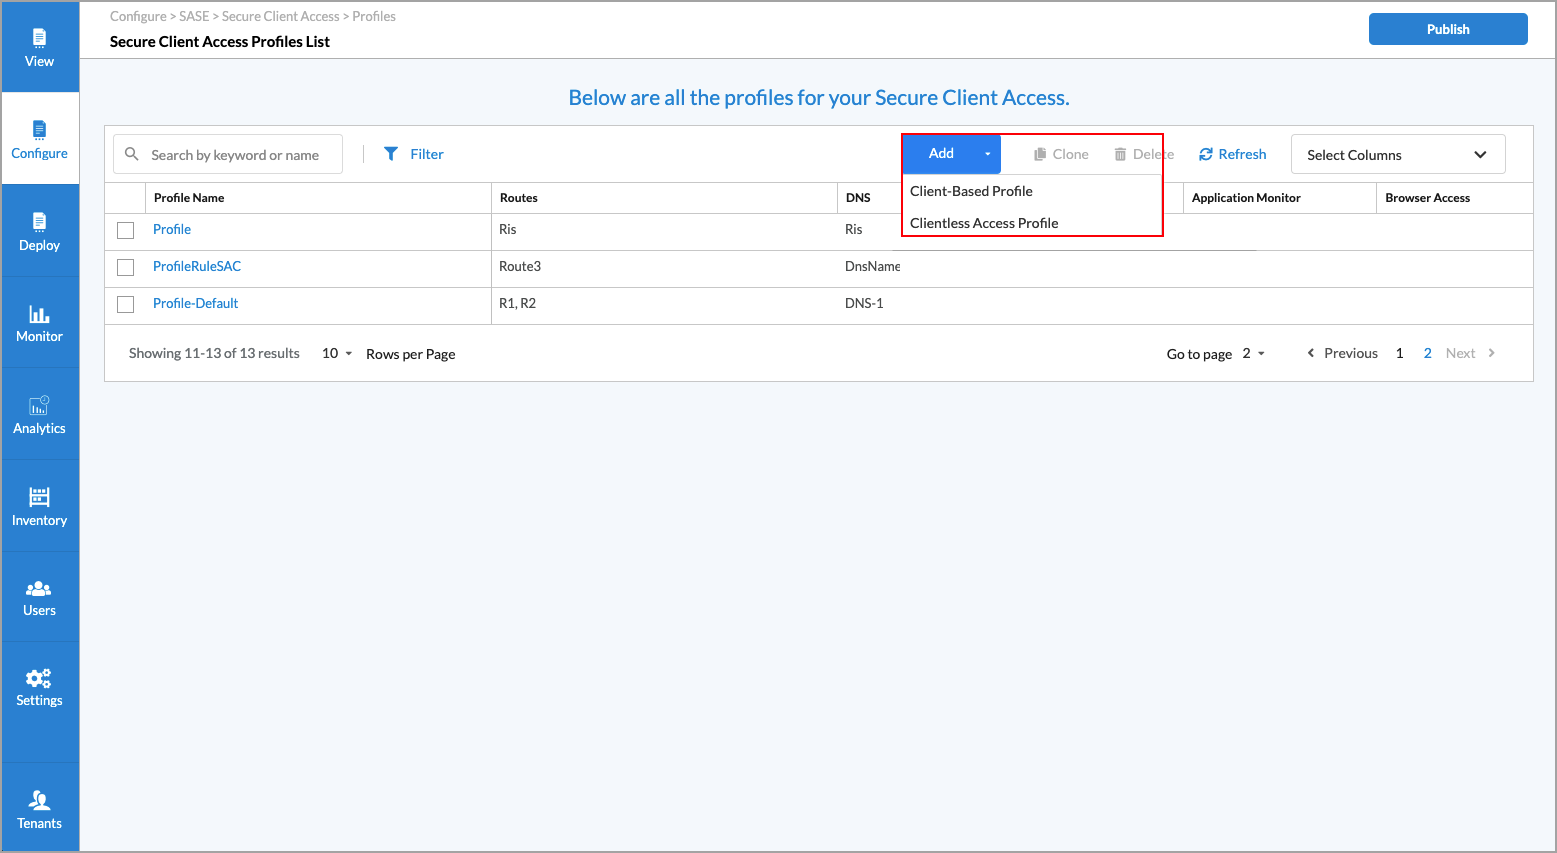The width and height of the screenshot is (1557, 853).
Task: Check the box next to ProfileRuleSAC
Action: click(125, 266)
